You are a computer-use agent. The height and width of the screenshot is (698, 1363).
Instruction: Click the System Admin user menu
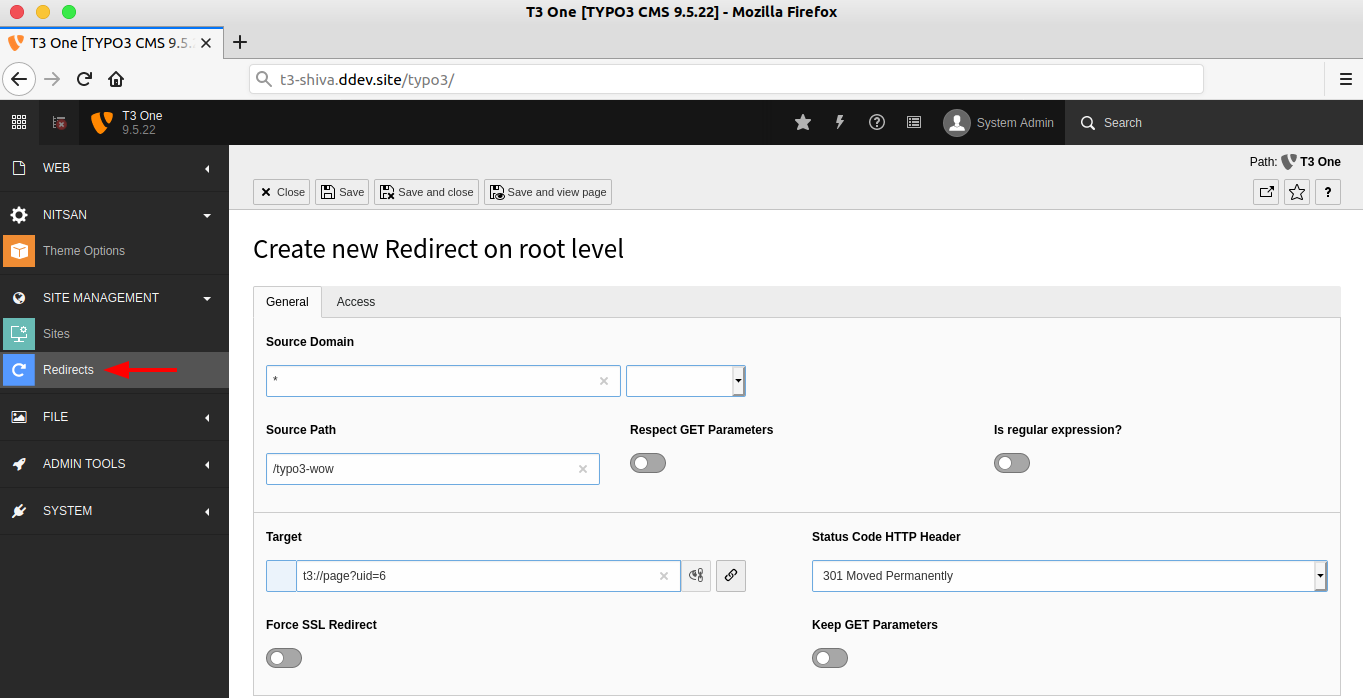point(998,122)
